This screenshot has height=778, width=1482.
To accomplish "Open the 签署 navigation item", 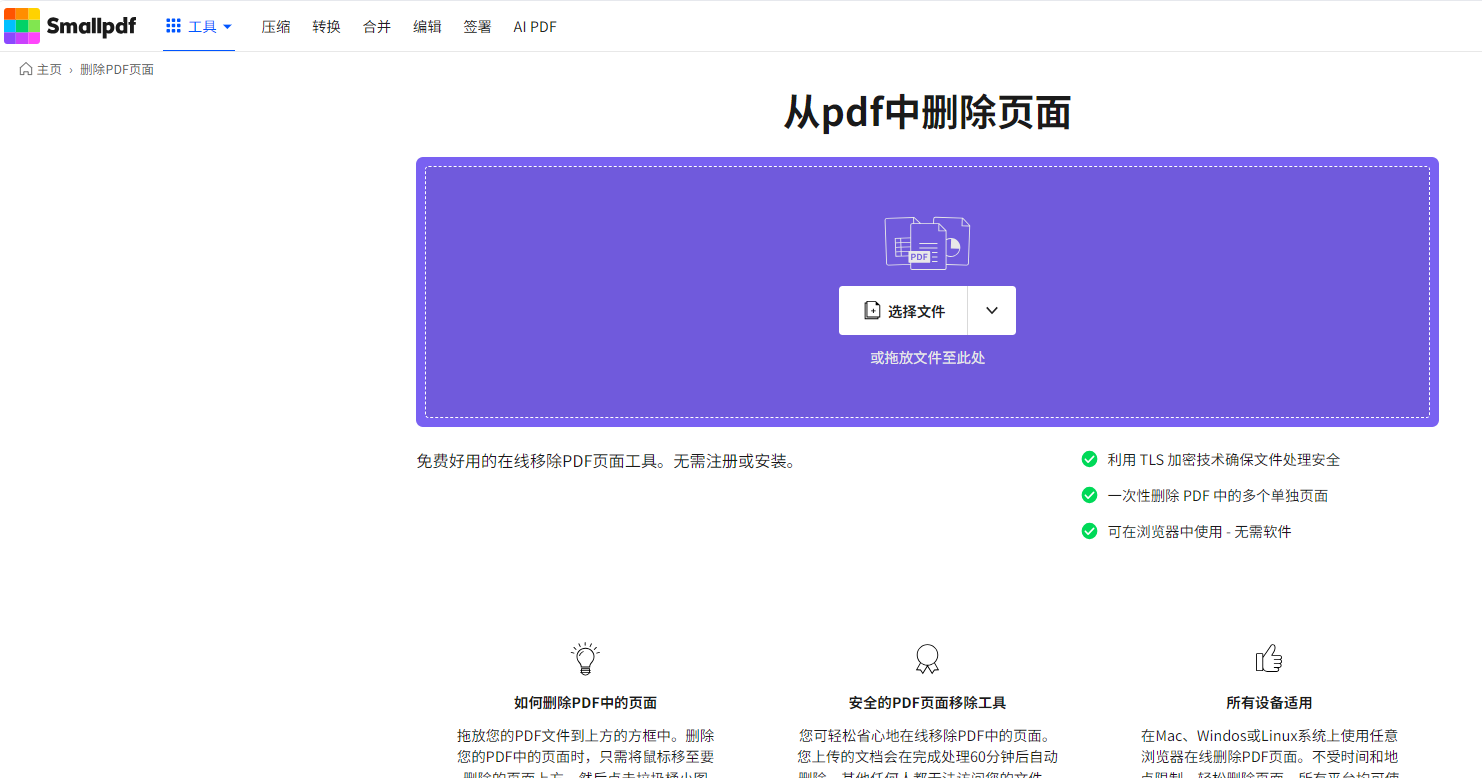I will [477, 27].
